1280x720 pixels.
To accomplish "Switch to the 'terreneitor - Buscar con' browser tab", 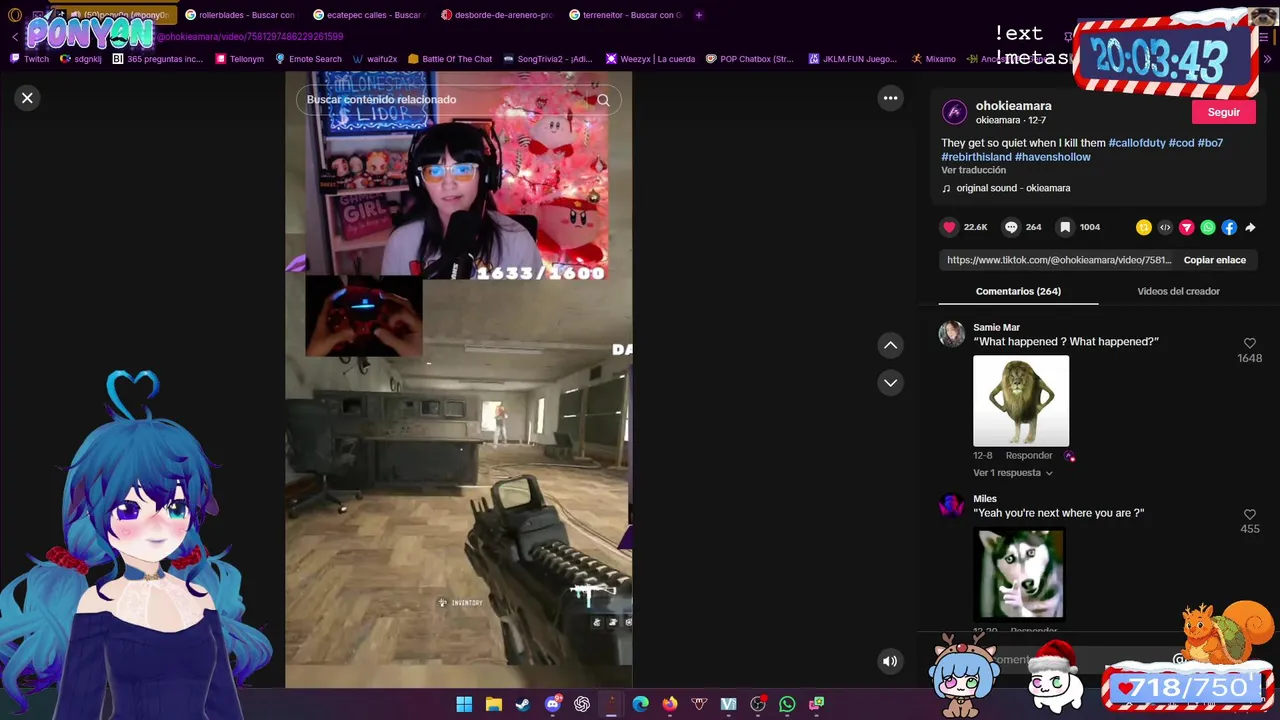I will click(x=624, y=15).
